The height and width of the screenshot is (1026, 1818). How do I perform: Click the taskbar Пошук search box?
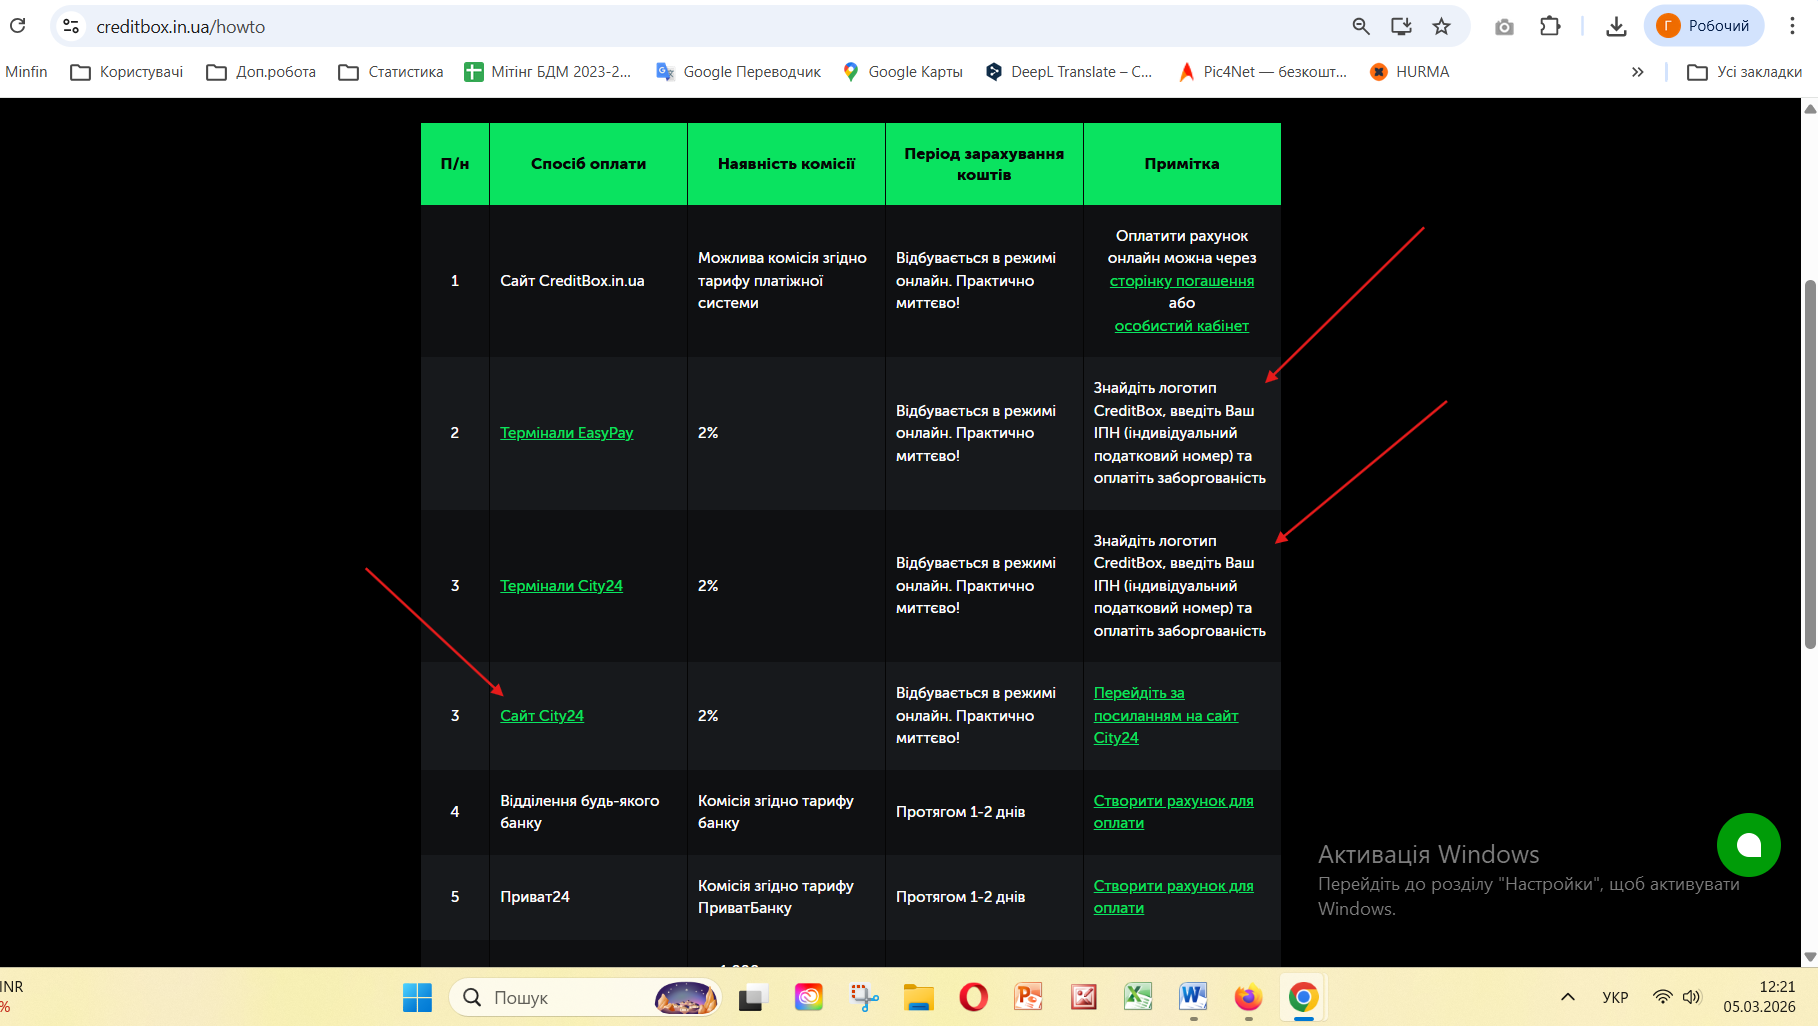586,997
